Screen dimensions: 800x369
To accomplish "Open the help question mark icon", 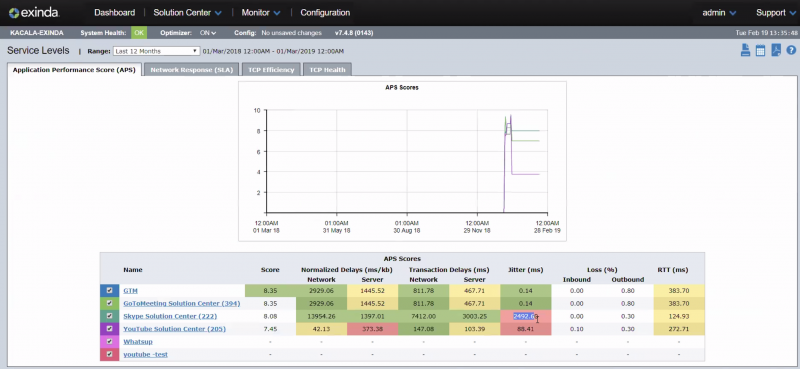I will coord(791,51).
